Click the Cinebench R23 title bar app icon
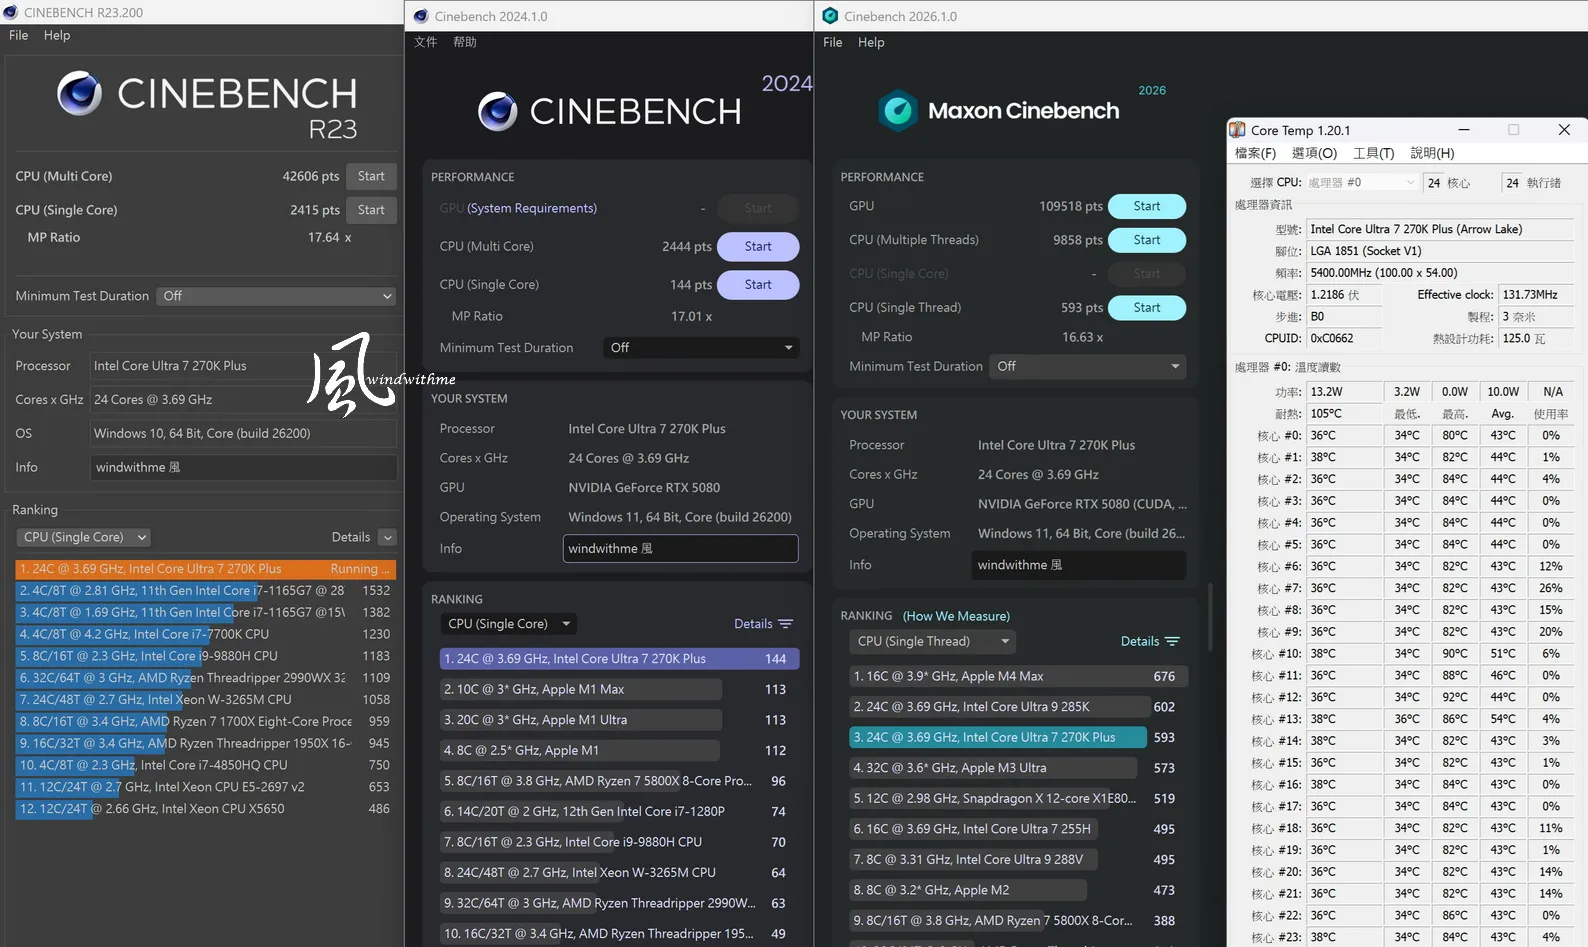The image size is (1588, 947). (x=11, y=13)
